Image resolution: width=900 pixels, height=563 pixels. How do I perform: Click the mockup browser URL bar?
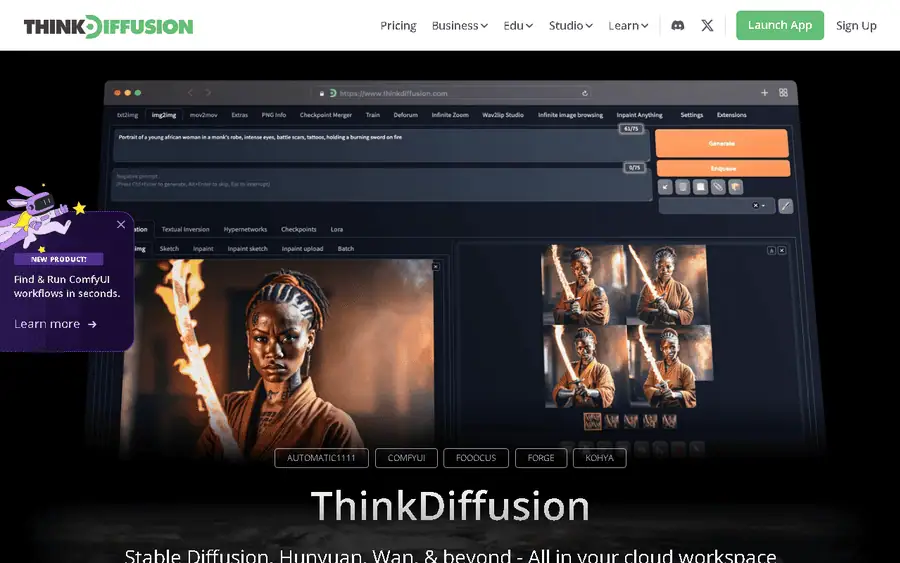451,93
